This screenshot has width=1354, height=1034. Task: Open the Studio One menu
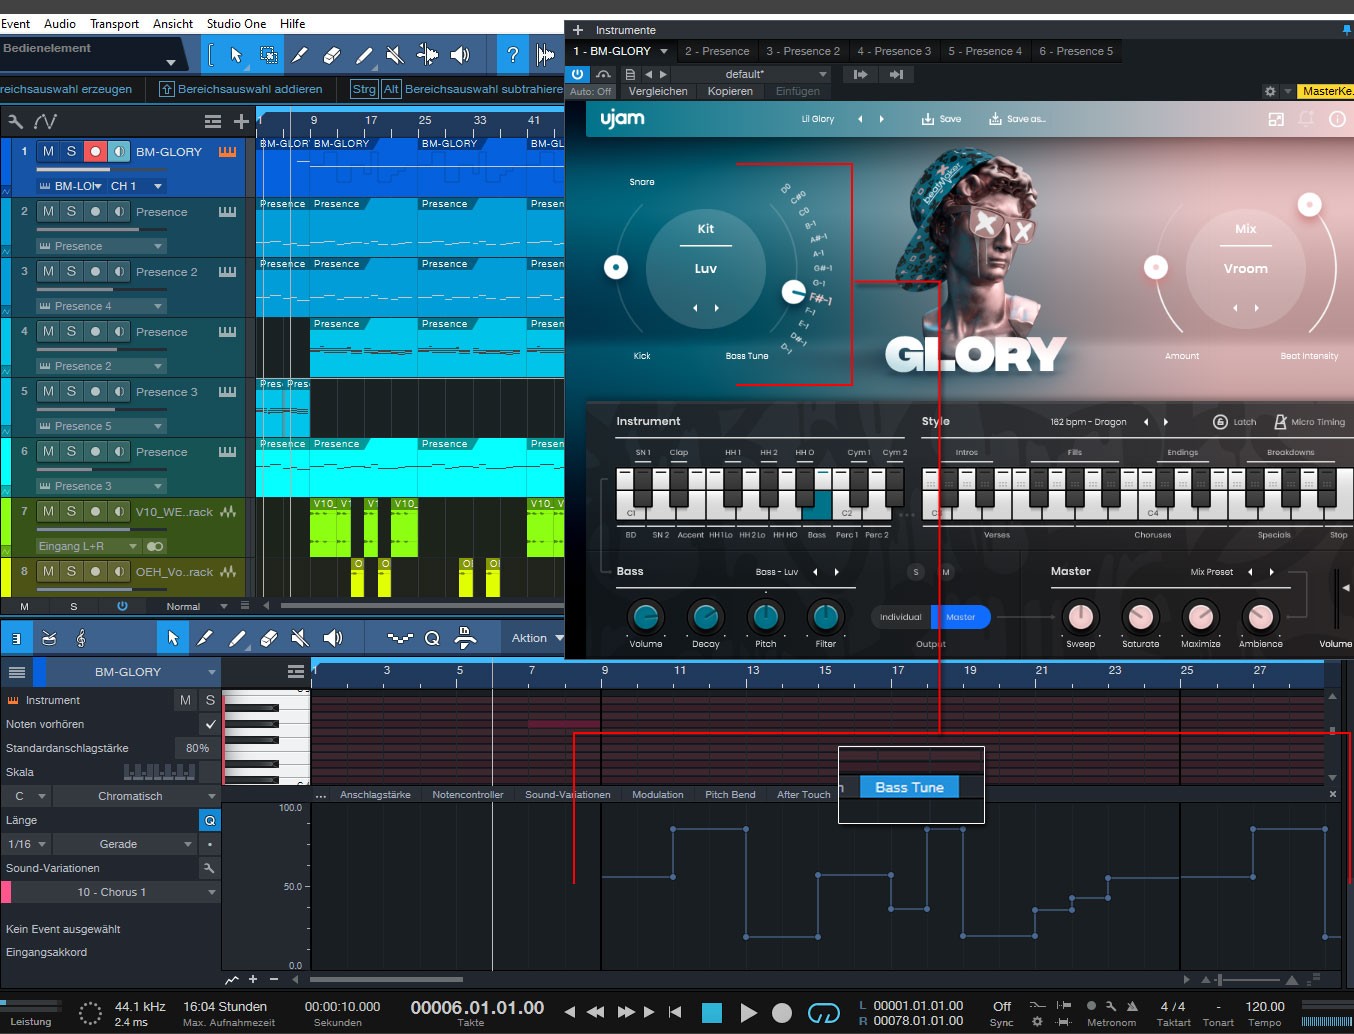tap(236, 23)
